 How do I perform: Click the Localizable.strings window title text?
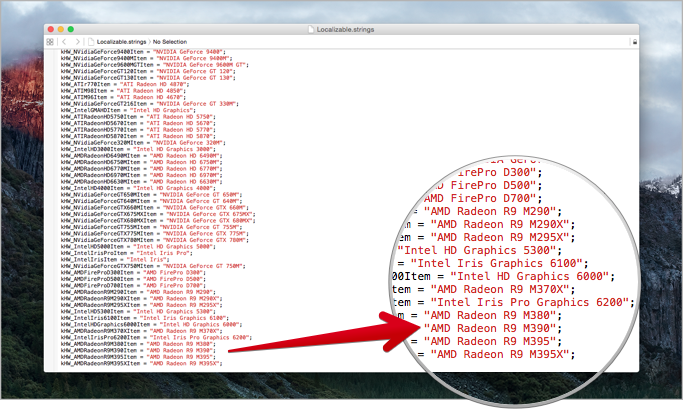pyautogui.click(x=345, y=30)
